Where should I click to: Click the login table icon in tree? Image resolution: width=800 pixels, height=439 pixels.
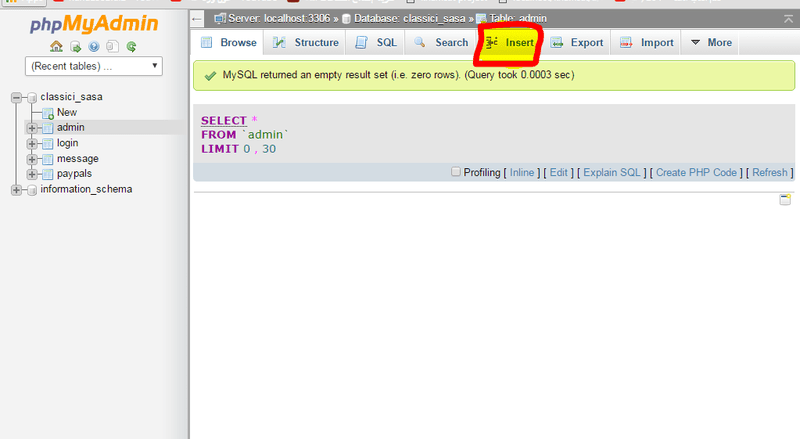47,143
